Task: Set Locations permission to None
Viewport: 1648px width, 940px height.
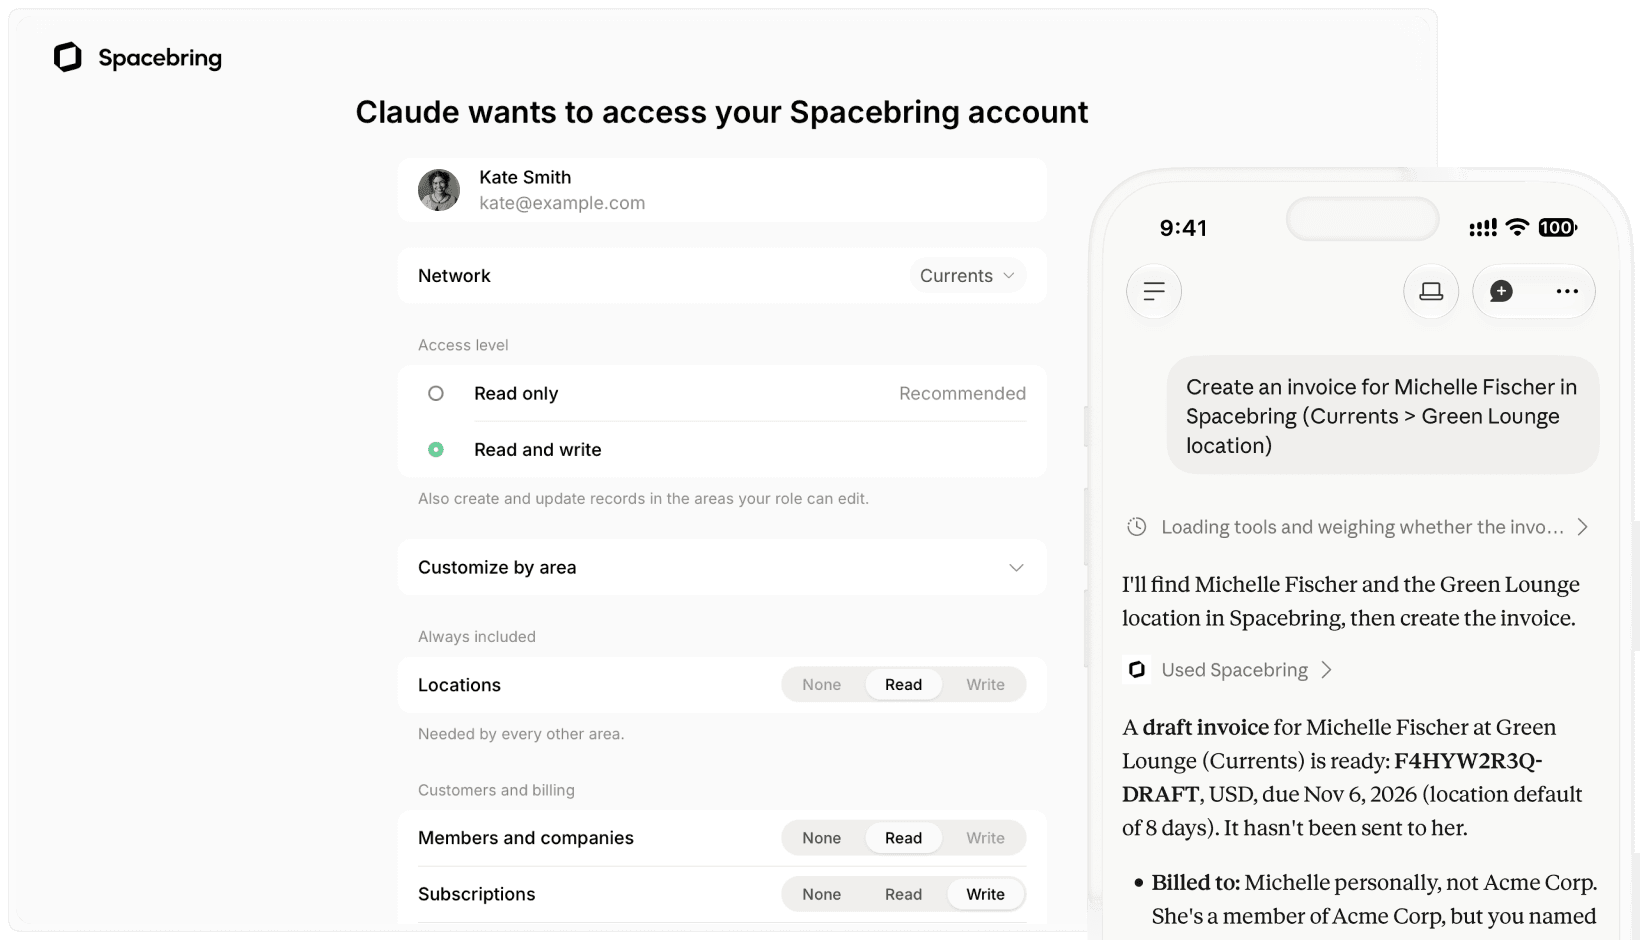Action: click(821, 685)
